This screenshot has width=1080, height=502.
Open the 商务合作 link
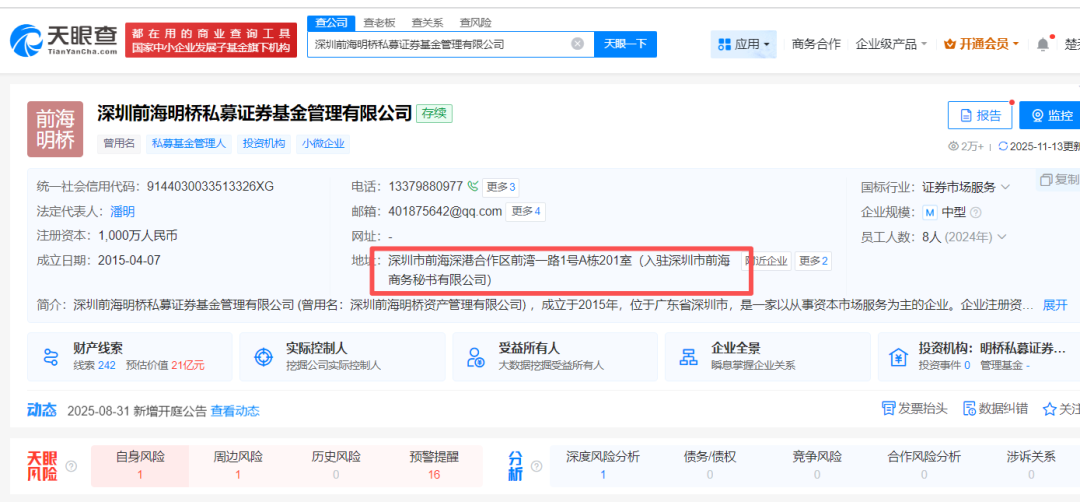(x=816, y=44)
